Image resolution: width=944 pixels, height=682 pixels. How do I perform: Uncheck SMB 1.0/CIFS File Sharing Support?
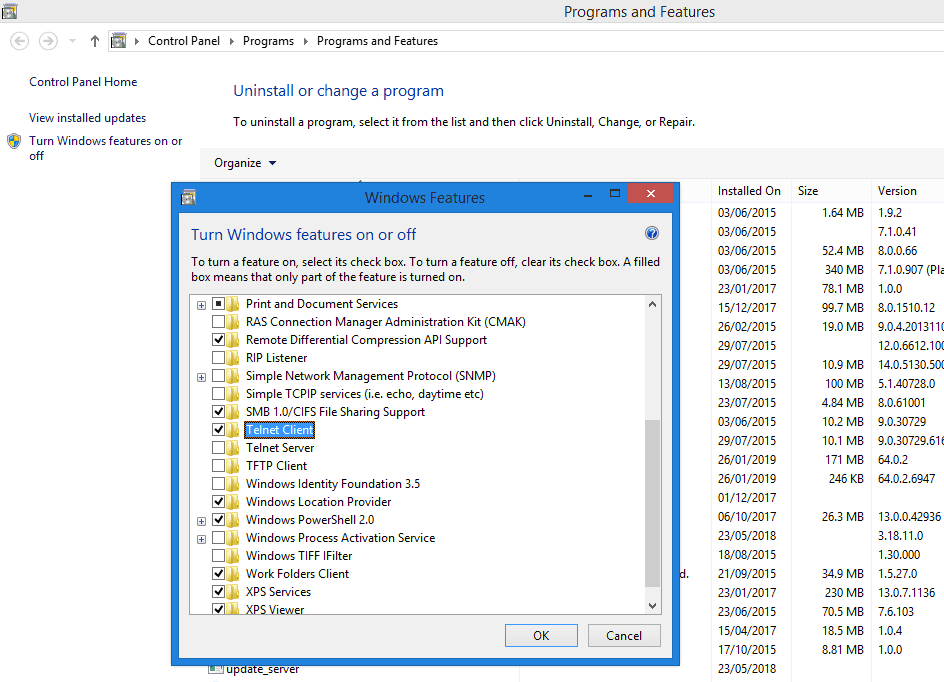click(219, 412)
